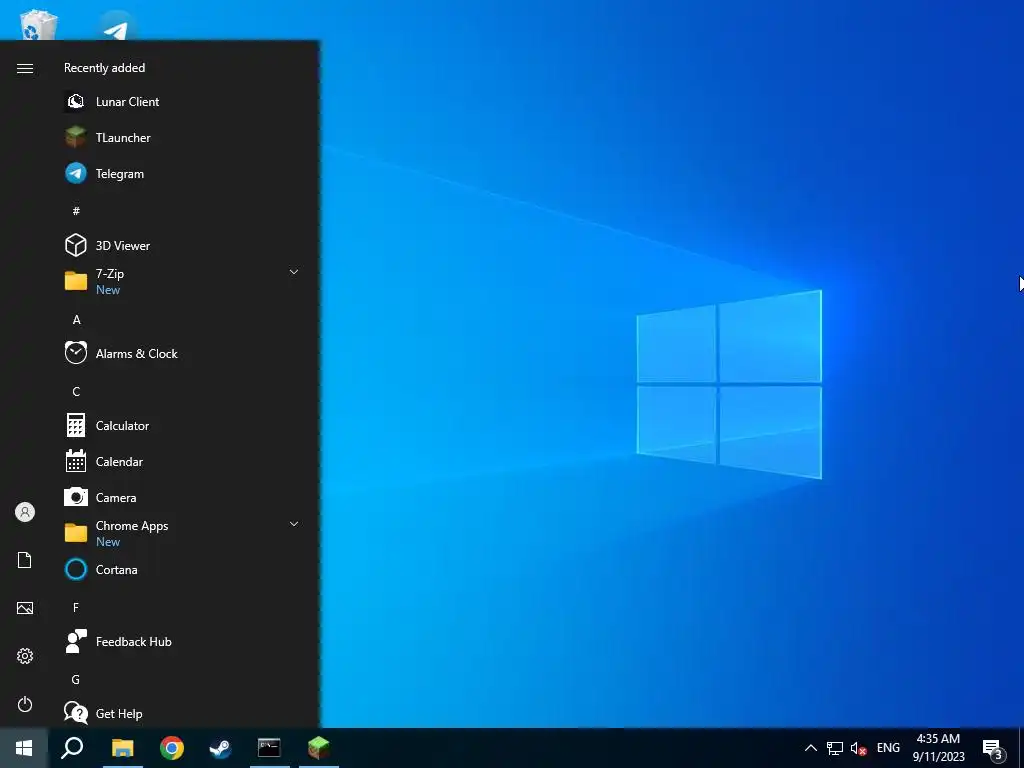Select the Recycle Bin desktop icon

(x=39, y=25)
